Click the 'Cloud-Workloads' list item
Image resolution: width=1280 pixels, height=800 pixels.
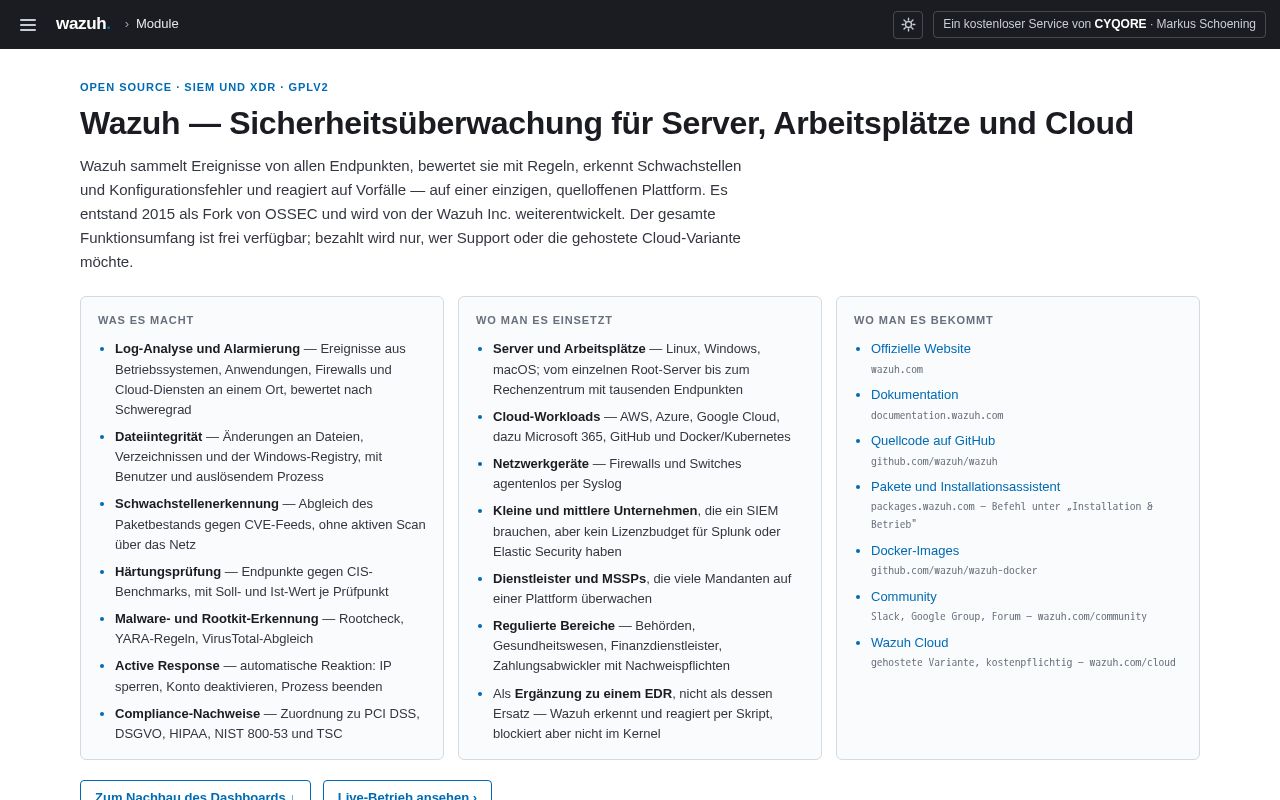click(648, 427)
